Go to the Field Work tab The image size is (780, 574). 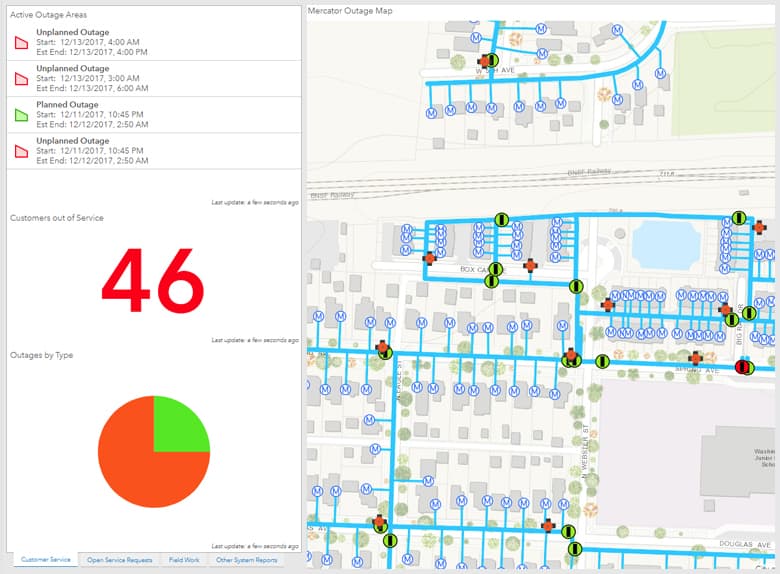(183, 560)
